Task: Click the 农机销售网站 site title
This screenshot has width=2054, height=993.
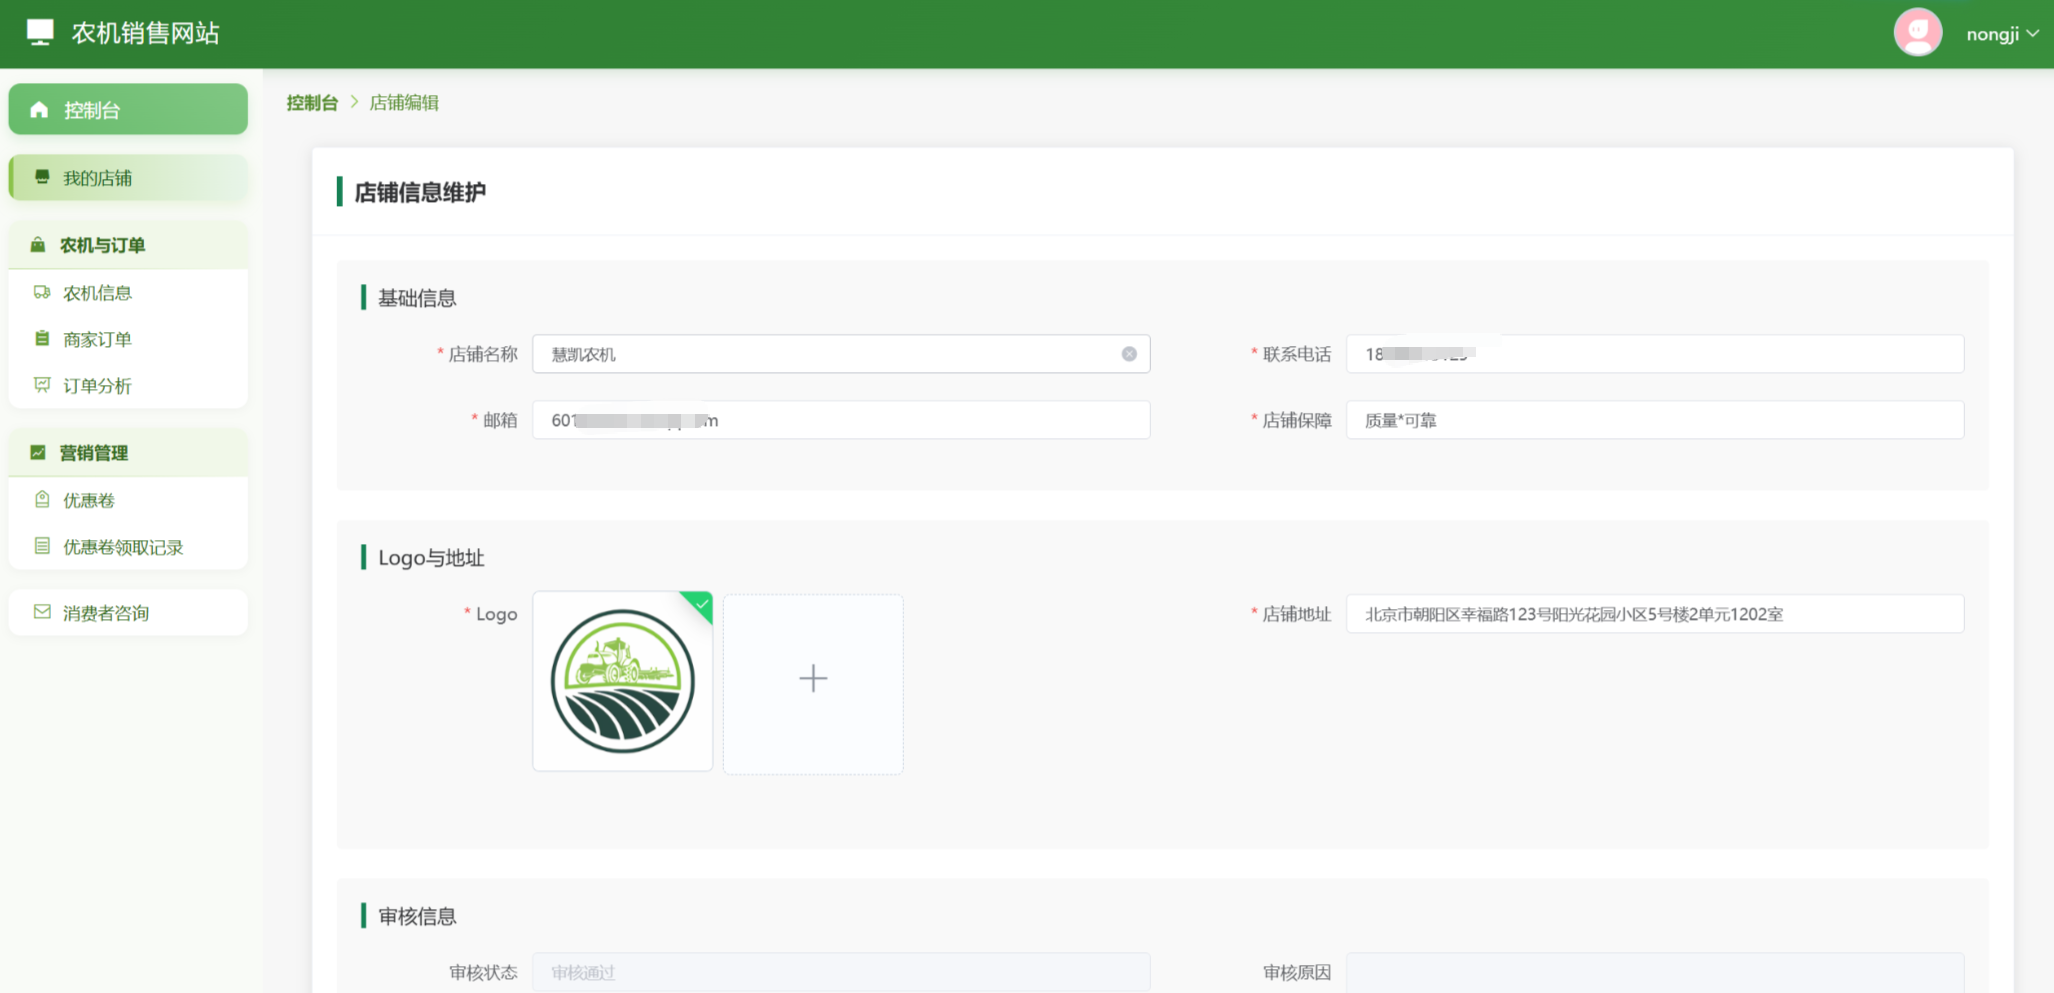Action: tap(145, 33)
